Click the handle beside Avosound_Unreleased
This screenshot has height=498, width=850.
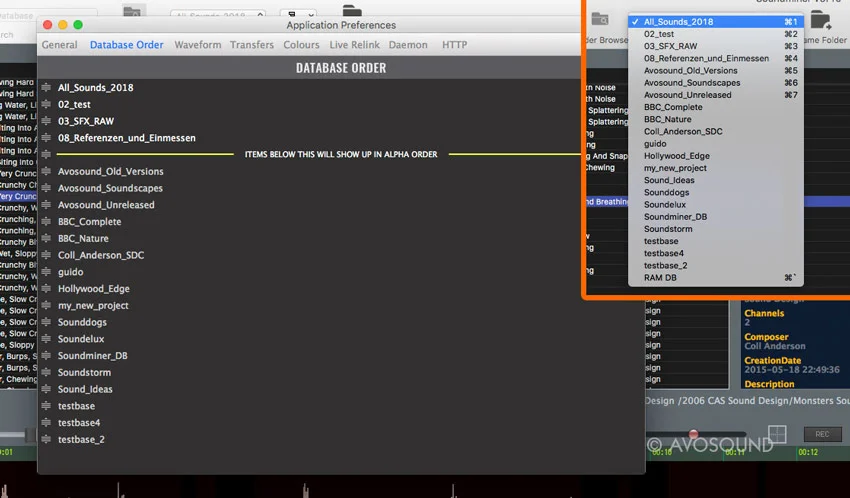(46, 205)
